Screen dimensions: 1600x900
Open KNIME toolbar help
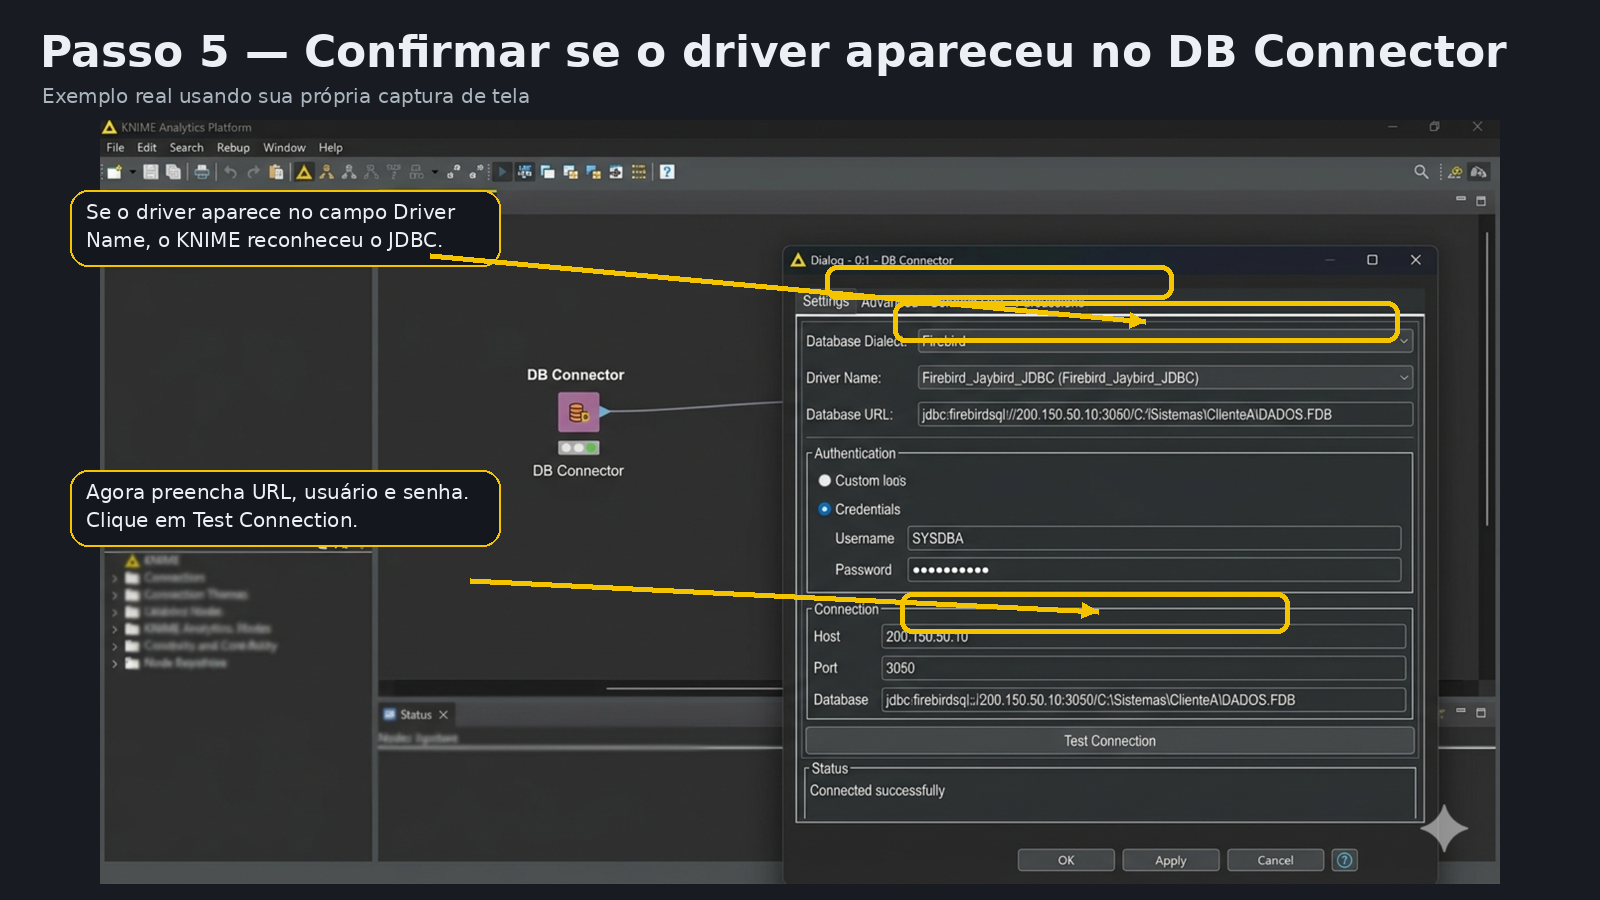(665, 171)
